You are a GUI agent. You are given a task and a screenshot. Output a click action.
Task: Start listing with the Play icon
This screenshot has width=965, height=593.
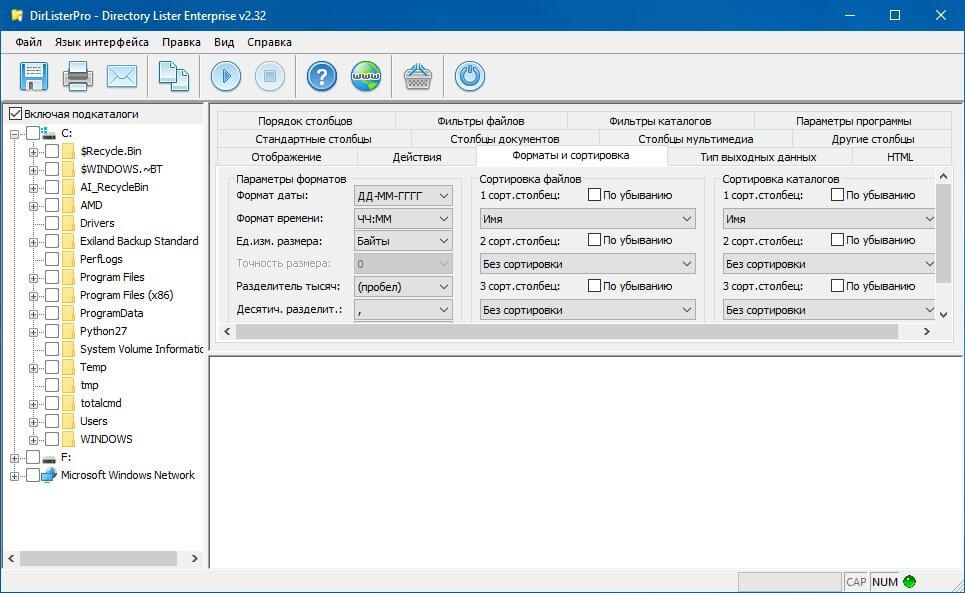point(226,76)
